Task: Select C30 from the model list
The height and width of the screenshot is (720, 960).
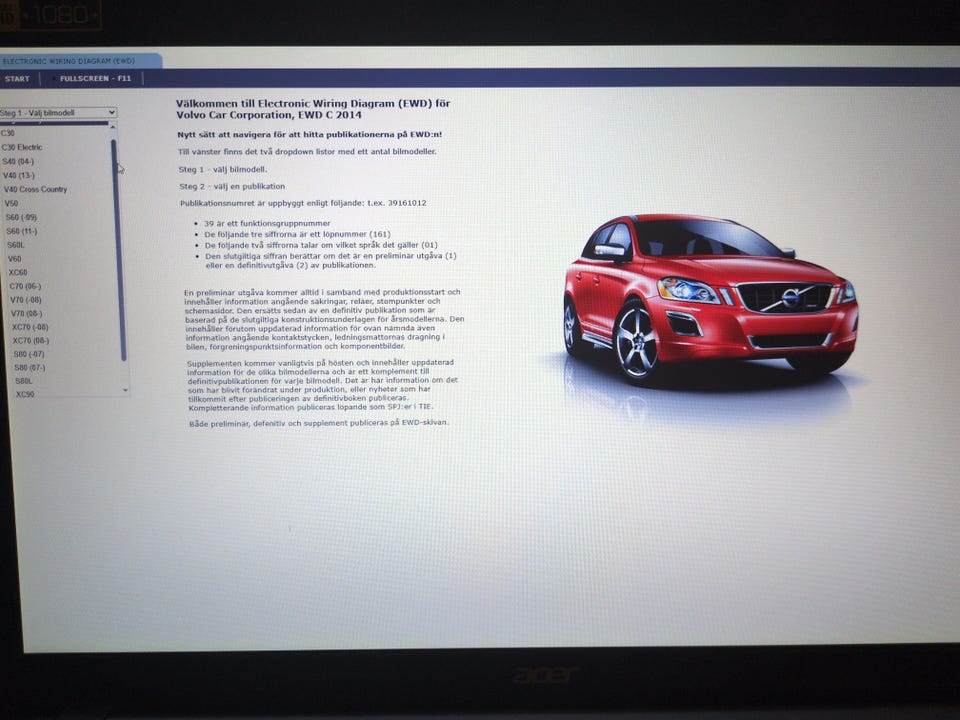Action: (8, 133)
